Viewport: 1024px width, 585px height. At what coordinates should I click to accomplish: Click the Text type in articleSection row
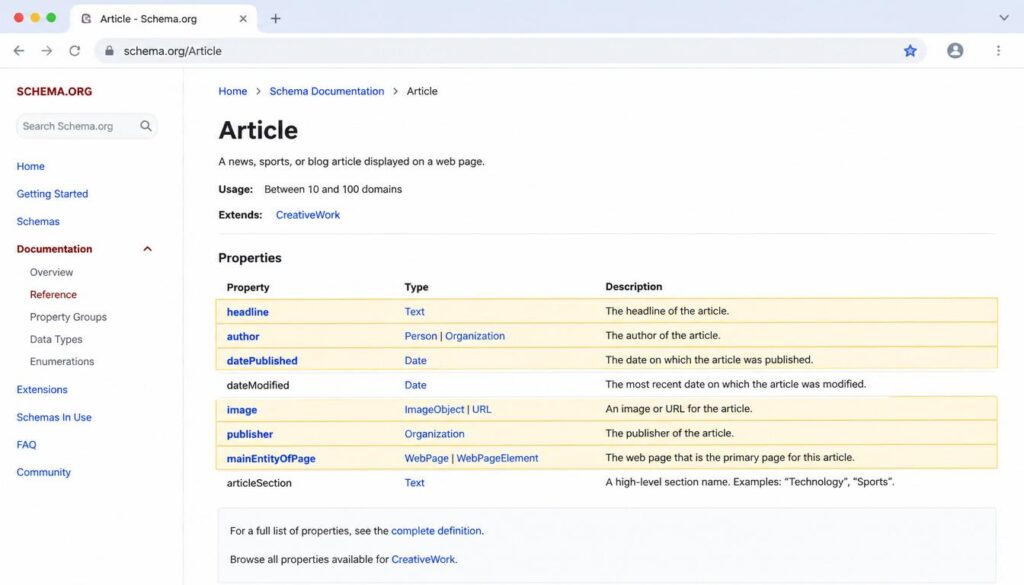[414, 482]
